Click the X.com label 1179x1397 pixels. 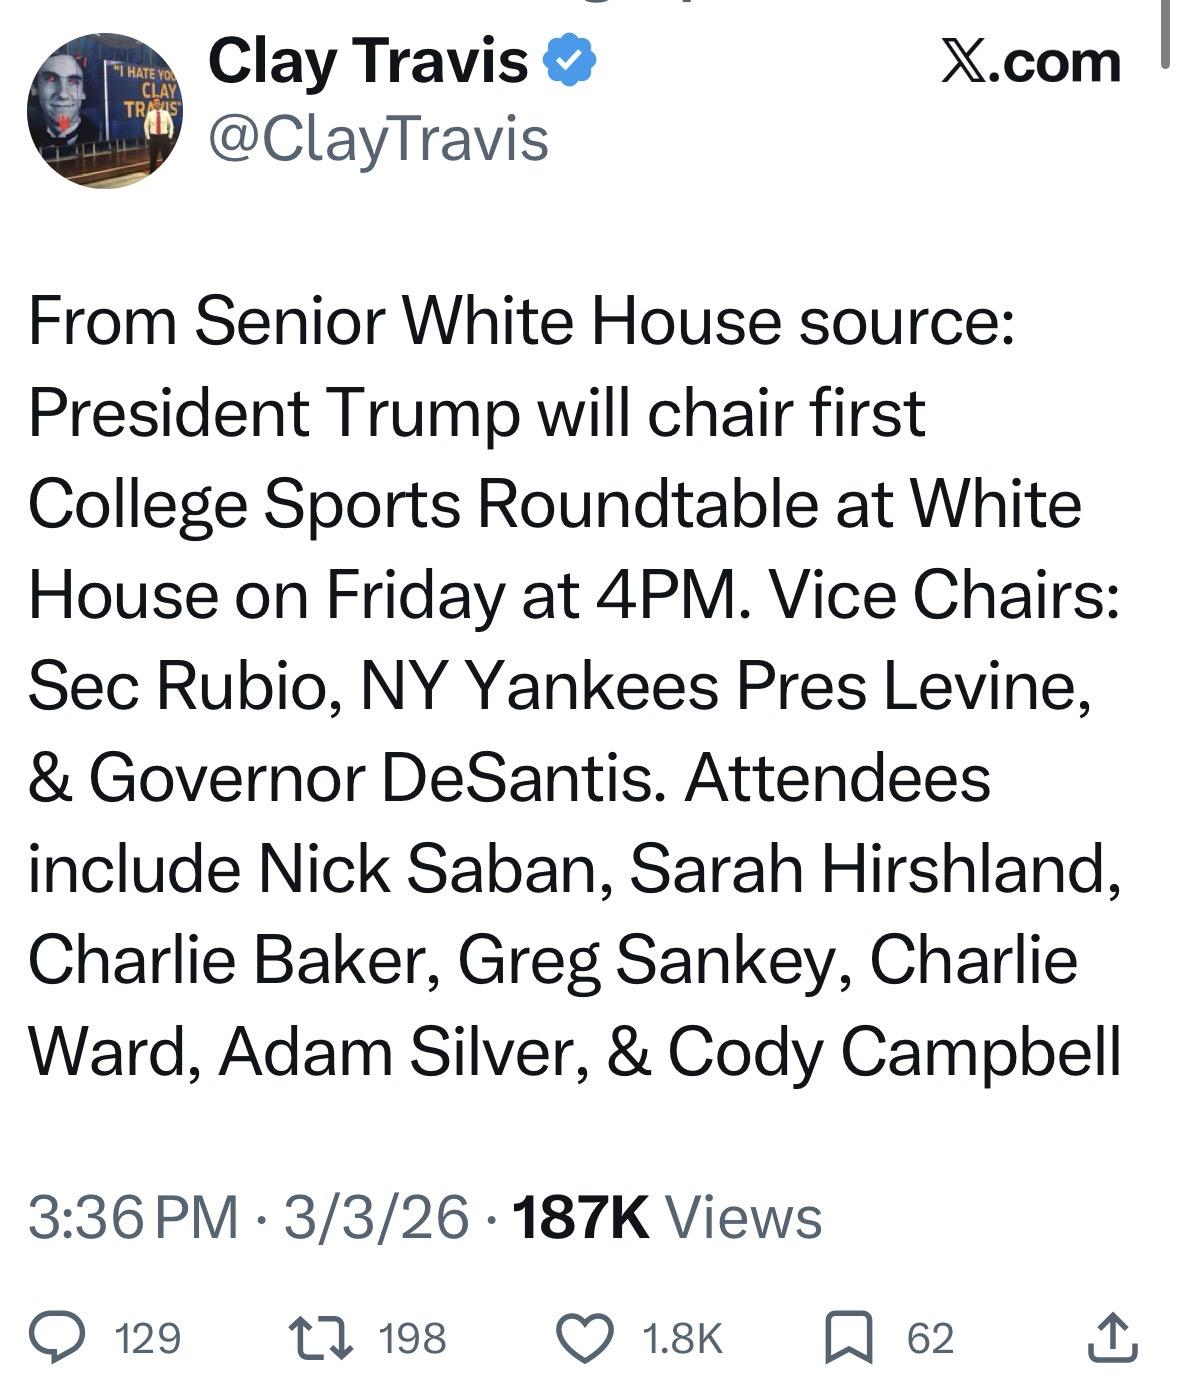click(1030, 62)
